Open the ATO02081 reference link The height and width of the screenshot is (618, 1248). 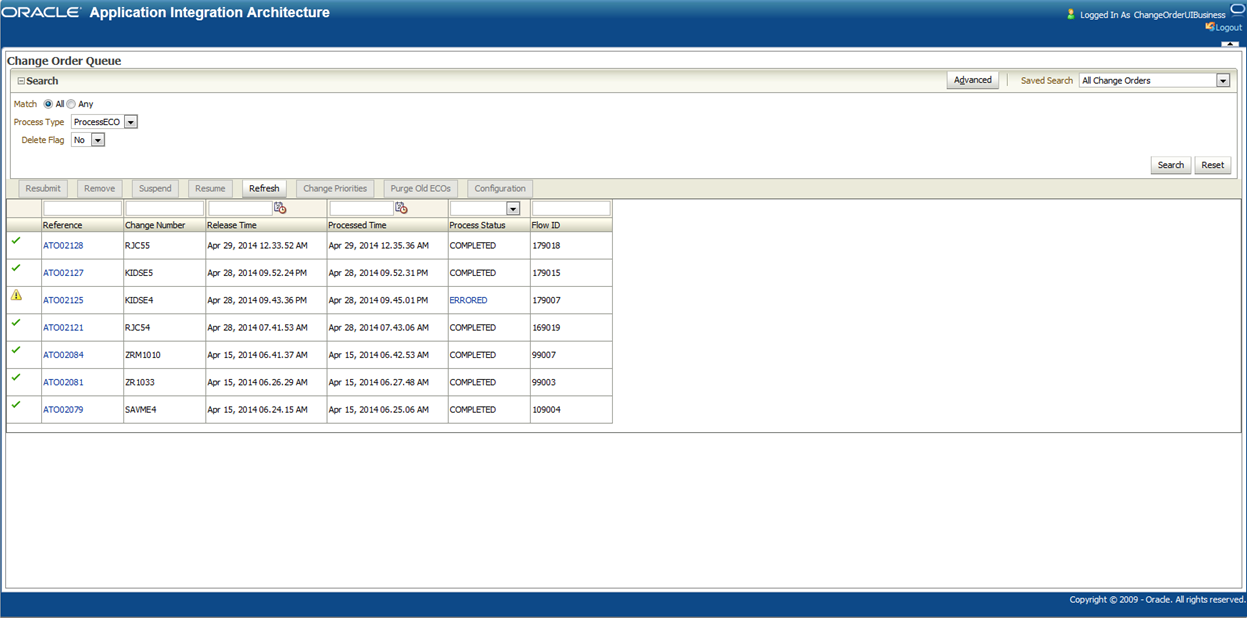[63, 382]
